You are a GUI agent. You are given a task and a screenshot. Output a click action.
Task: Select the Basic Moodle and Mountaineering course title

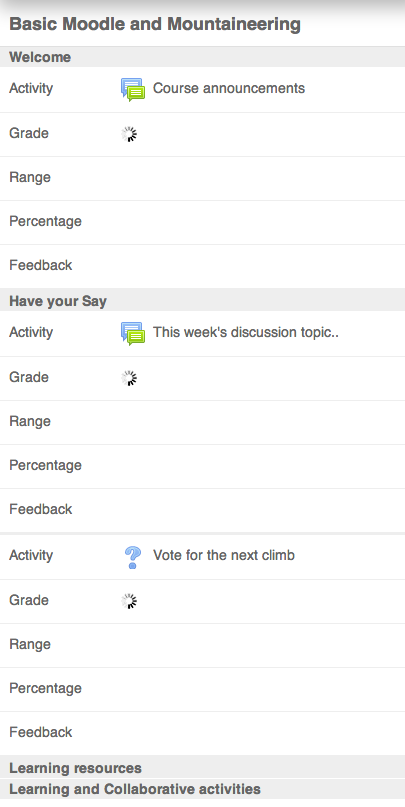click(x=155, y=24)
